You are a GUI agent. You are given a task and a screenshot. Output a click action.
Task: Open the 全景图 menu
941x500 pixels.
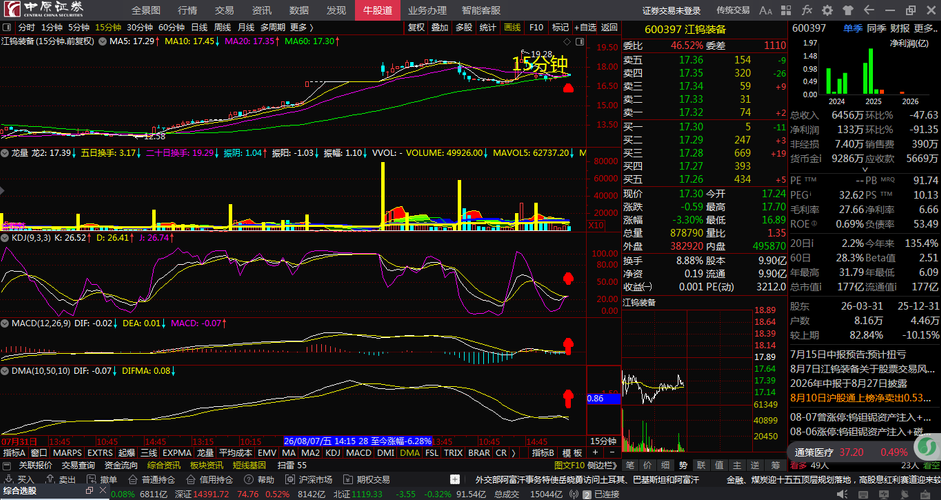[146, 10]
